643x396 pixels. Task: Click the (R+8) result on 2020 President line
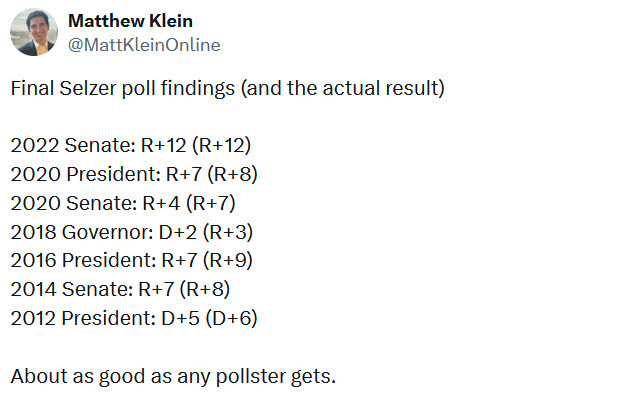tap(233, 174)
